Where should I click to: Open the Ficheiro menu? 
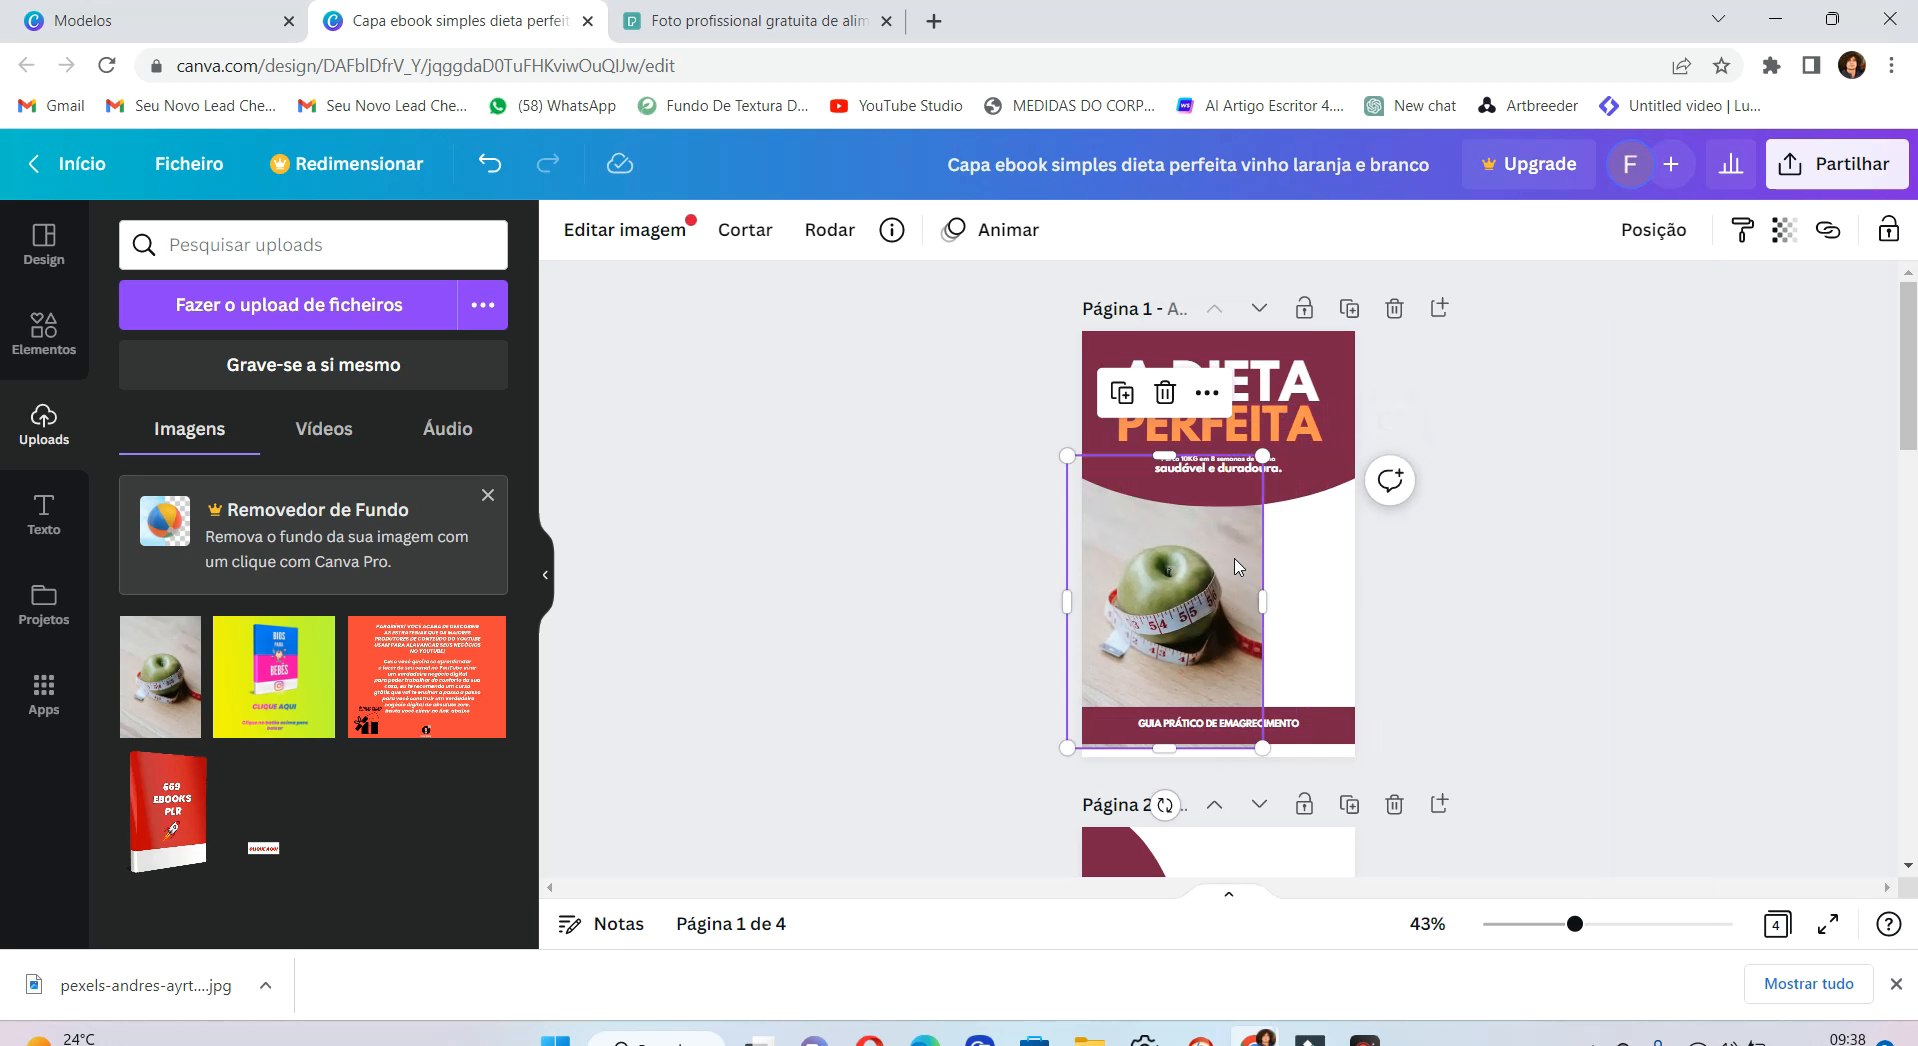(188, 163)
